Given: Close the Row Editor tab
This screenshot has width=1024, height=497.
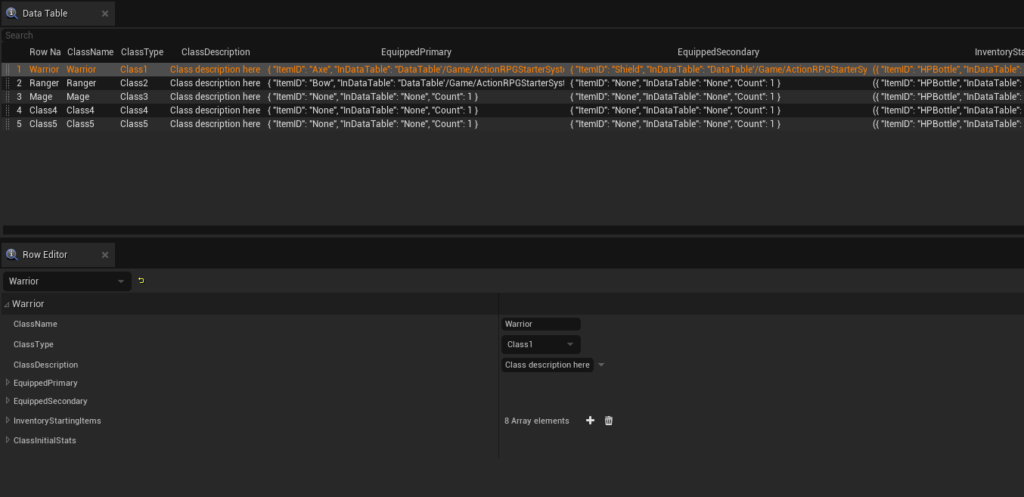Looking at the screenshot, I should (x=104, y=255).
